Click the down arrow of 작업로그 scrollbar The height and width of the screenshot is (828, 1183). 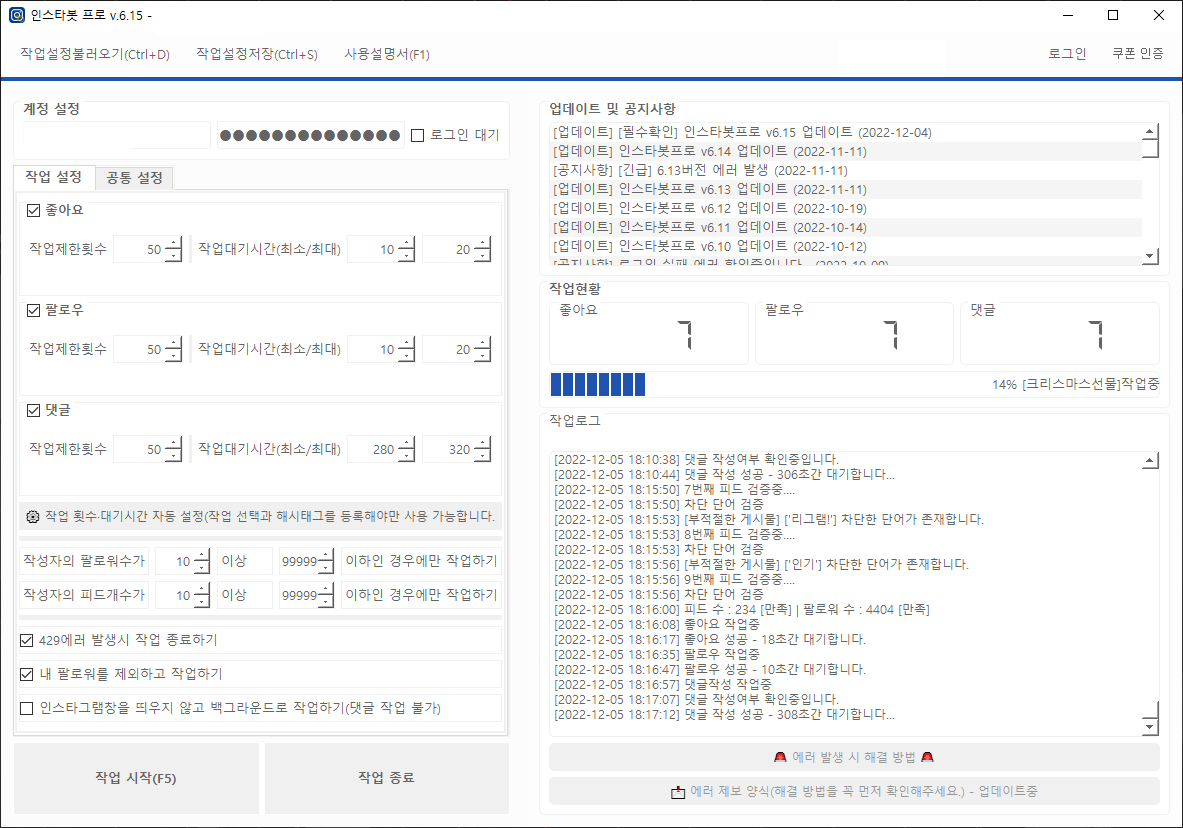[x=1150, y=728]
